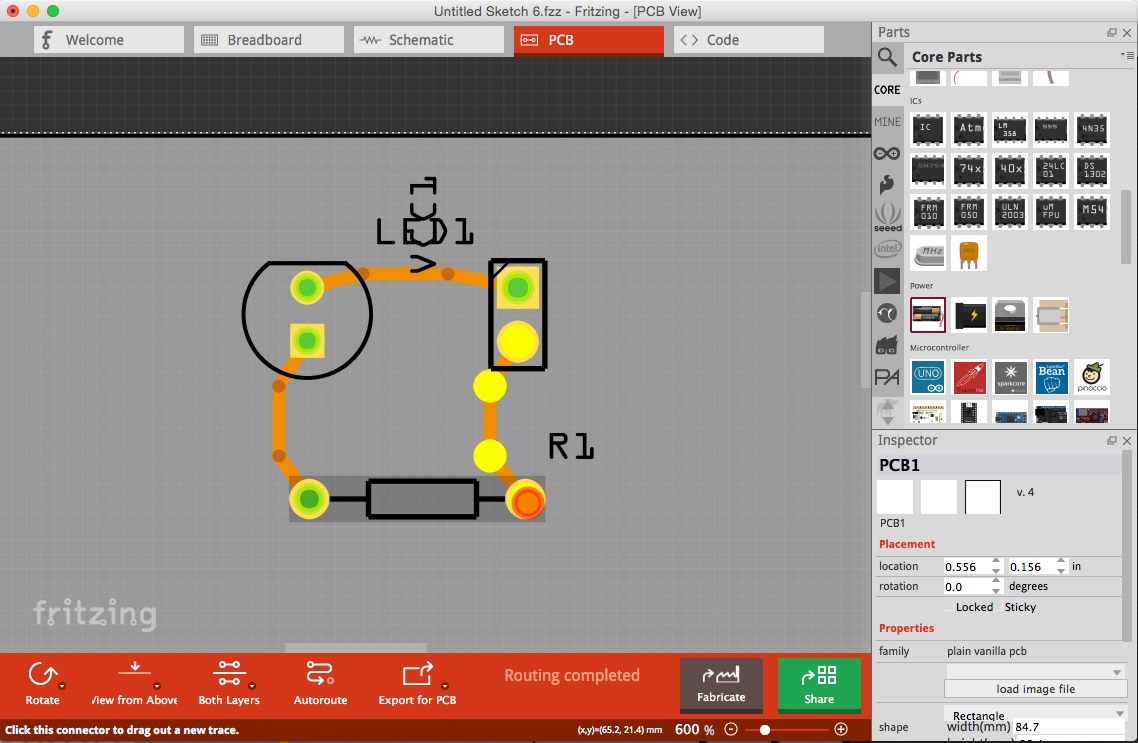
Task: Pick the orange ceramic resonator part
Action: (969, 253)
